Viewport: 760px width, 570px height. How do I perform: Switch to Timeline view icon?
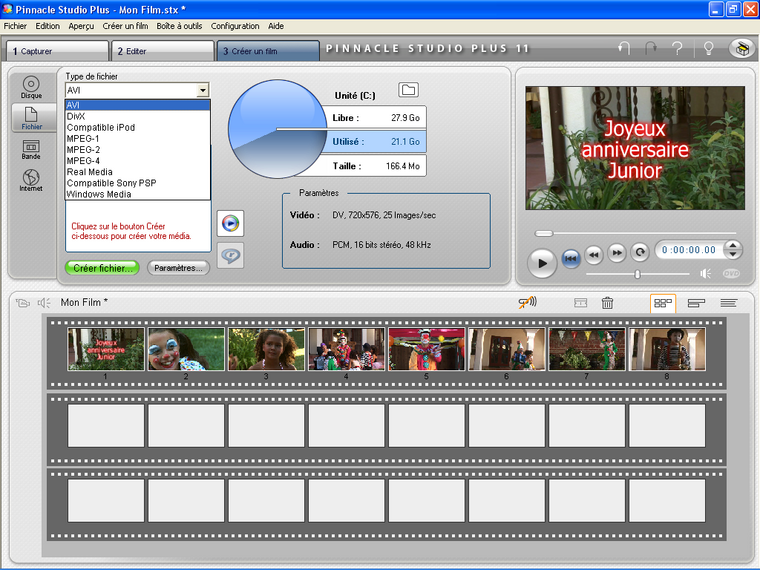[x=697, y=303]
